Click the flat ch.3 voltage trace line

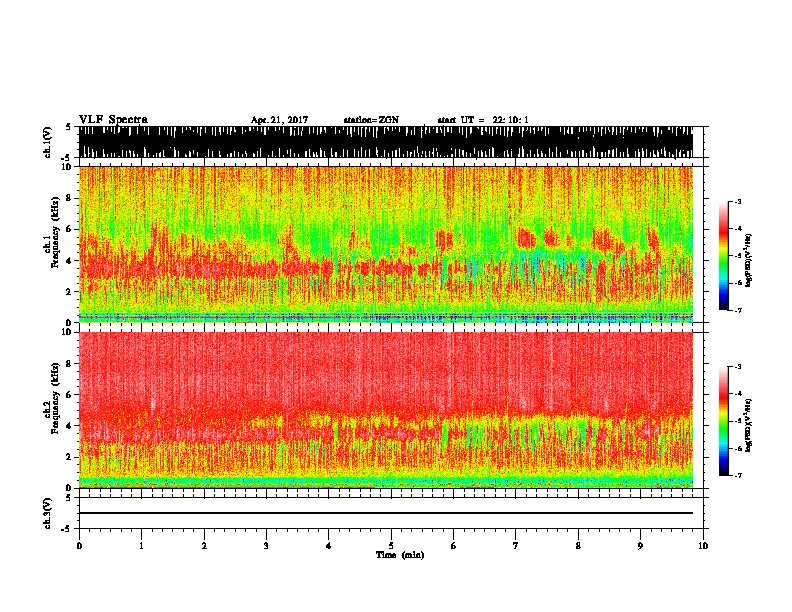coord(386,513)
